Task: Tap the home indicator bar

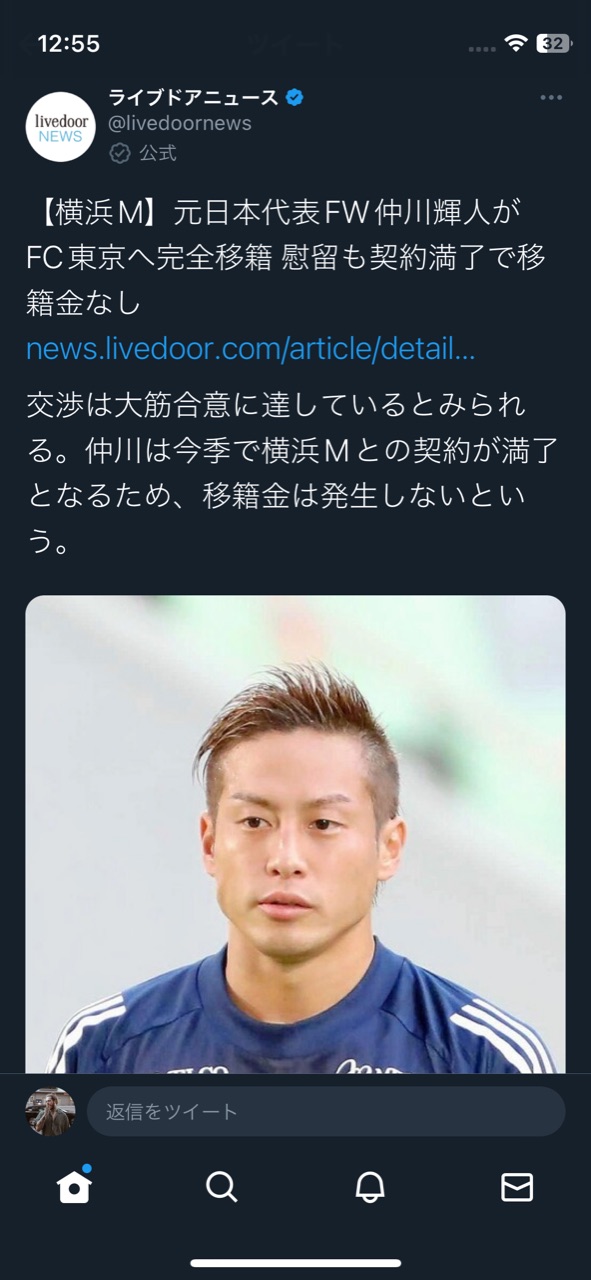Action: [296, 1263]
